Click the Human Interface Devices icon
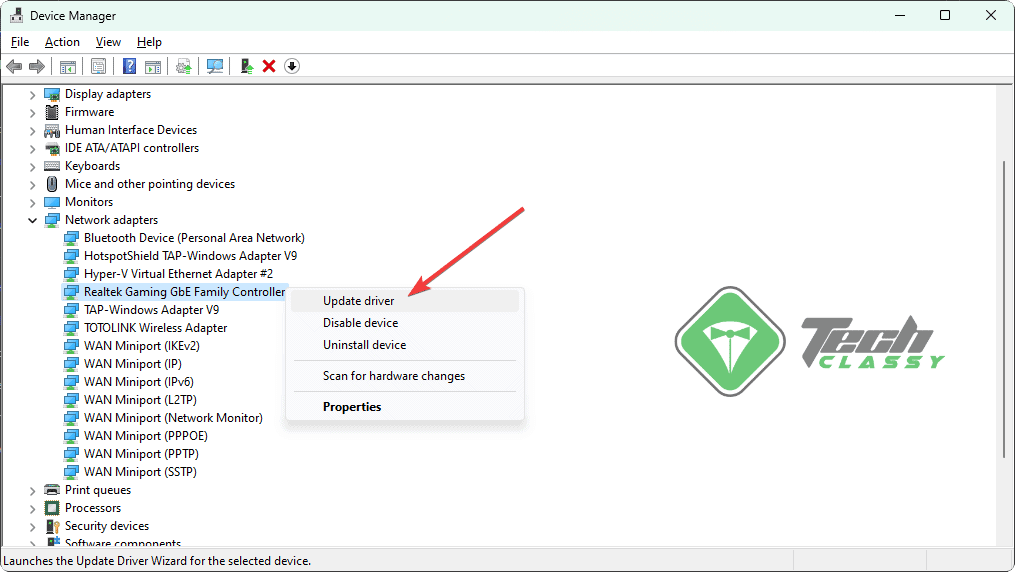 click(x=52, y=131)
